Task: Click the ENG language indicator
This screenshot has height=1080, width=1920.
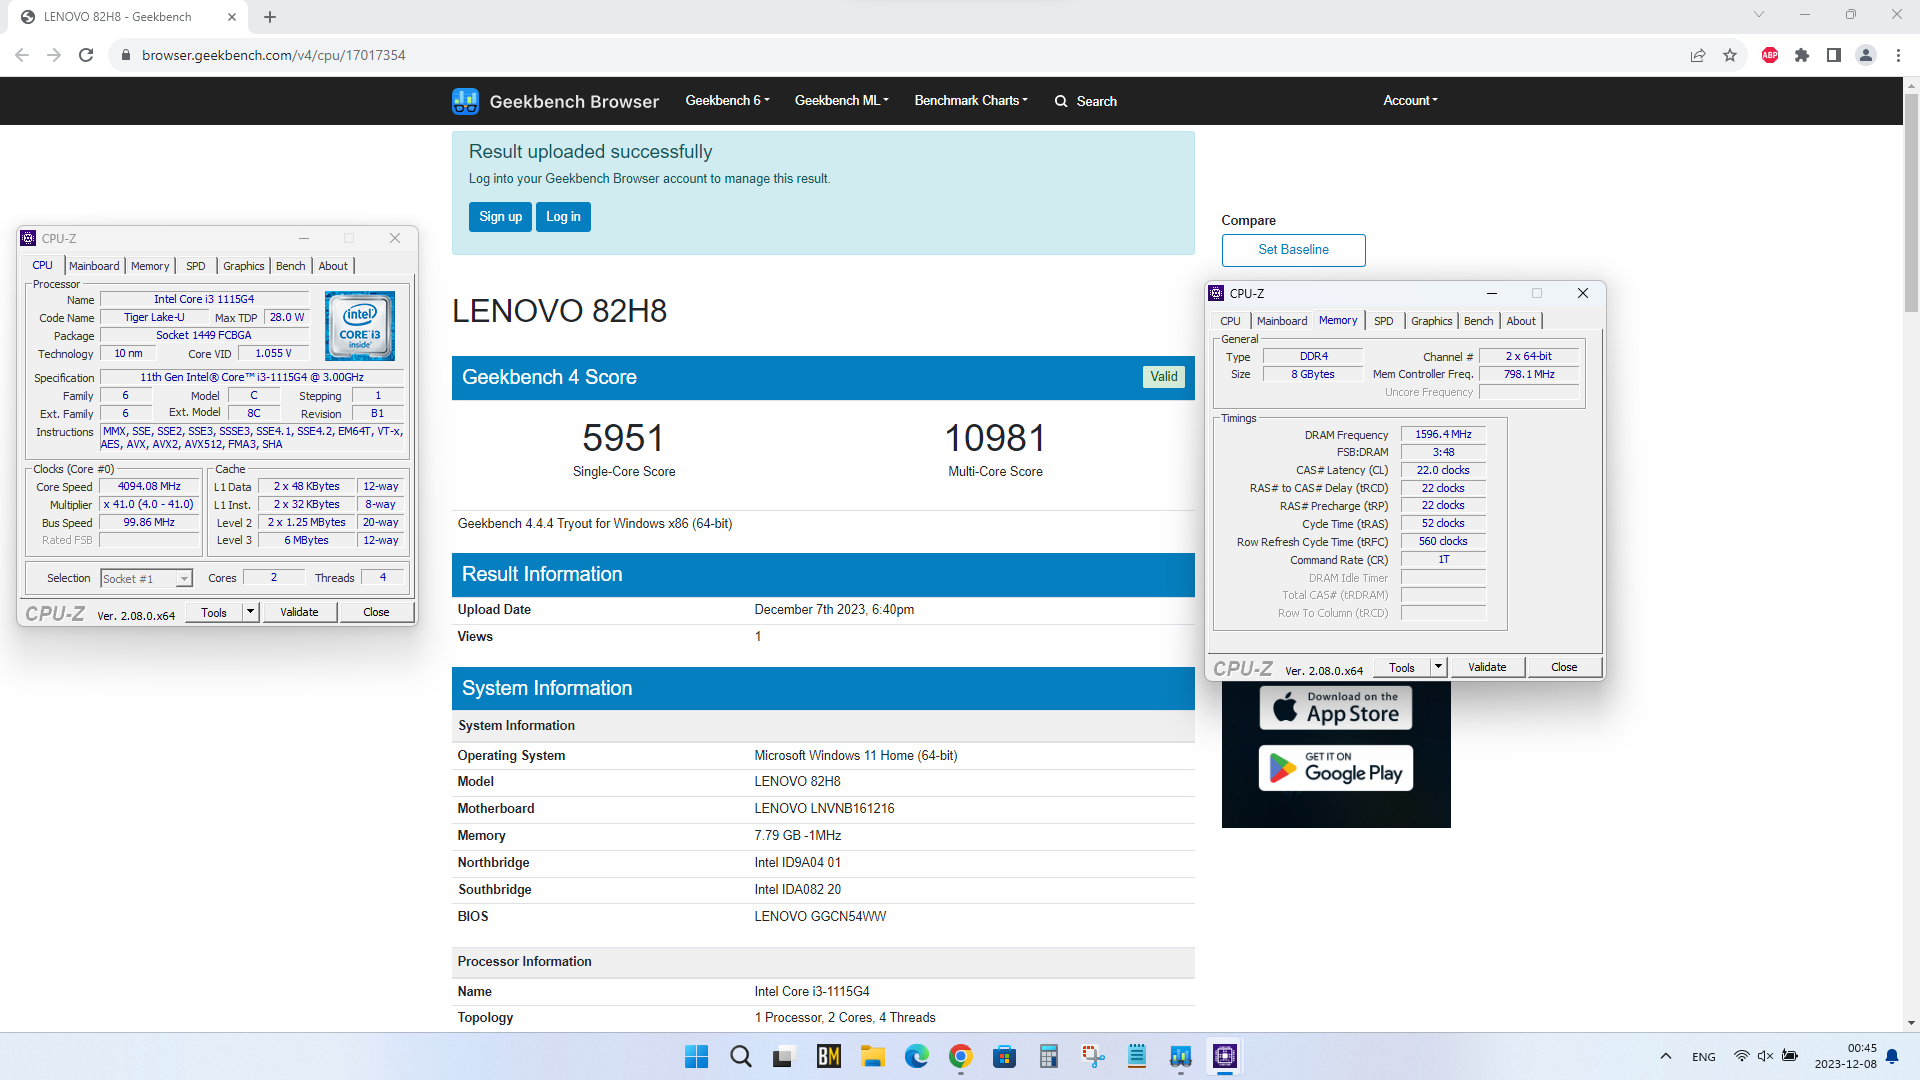Action: (x=1704, y=1057)
